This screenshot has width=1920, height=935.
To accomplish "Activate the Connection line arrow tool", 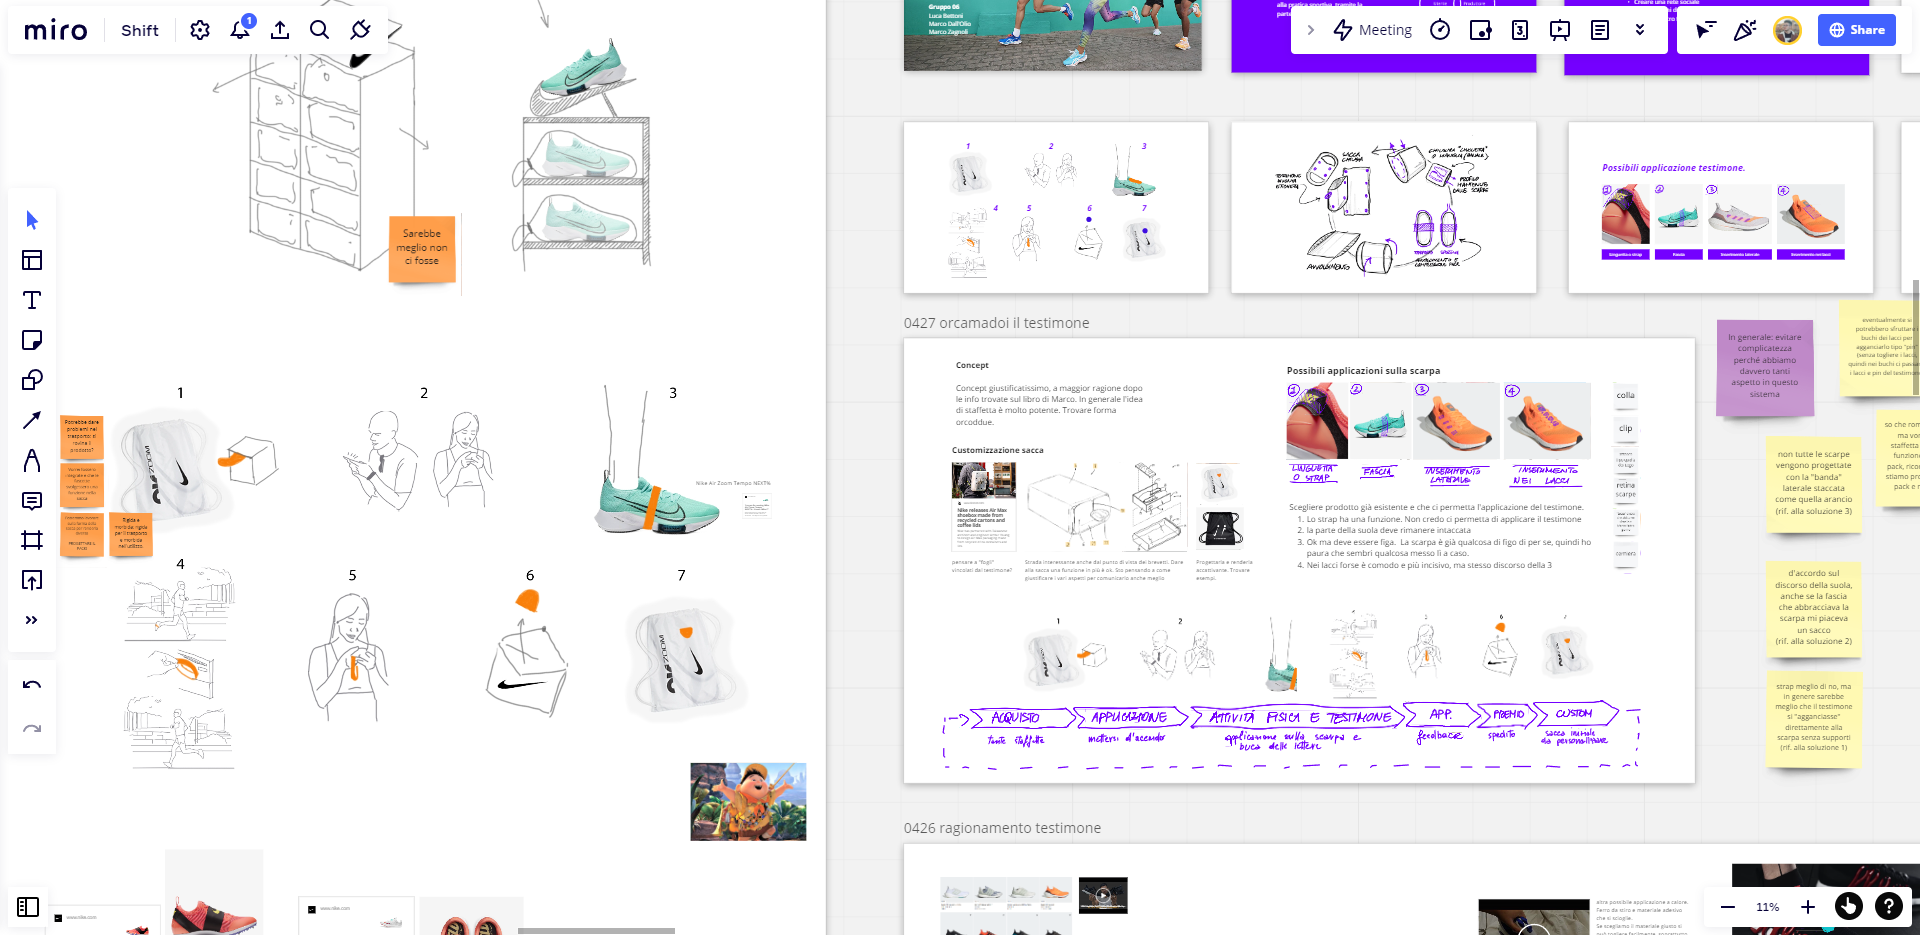I will (32, 420).
